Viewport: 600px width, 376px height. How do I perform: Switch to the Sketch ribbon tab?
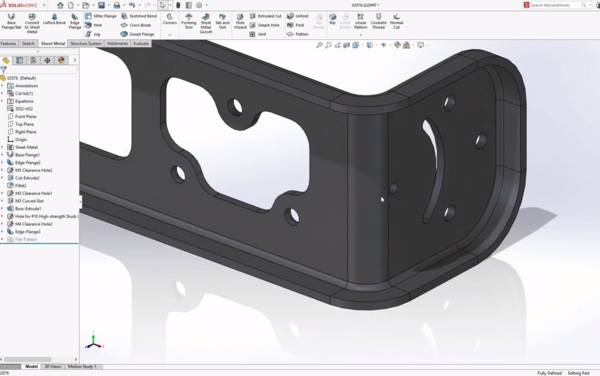[28, 44]
